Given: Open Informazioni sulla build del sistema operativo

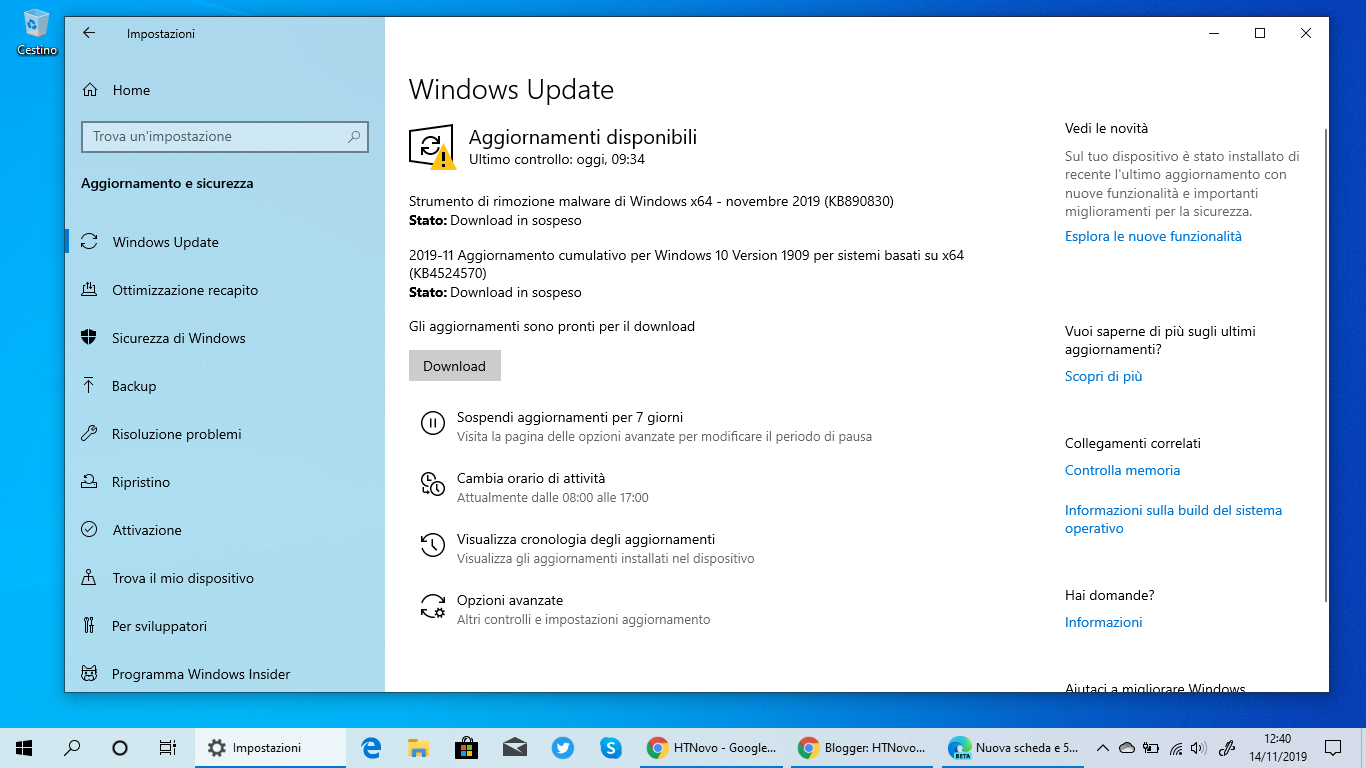Looking at the screenshot, I should [x=1173, y=520].
